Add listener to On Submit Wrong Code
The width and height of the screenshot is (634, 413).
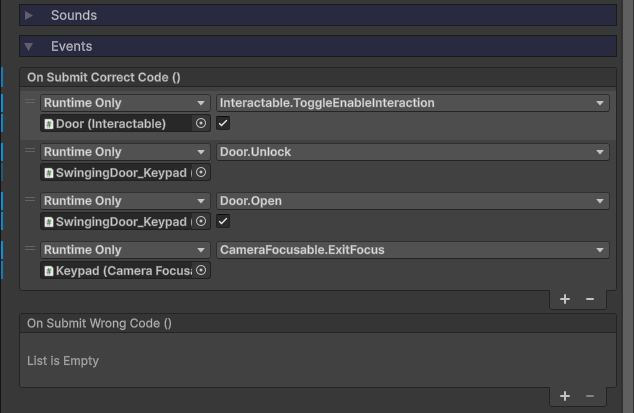[565, 396]
